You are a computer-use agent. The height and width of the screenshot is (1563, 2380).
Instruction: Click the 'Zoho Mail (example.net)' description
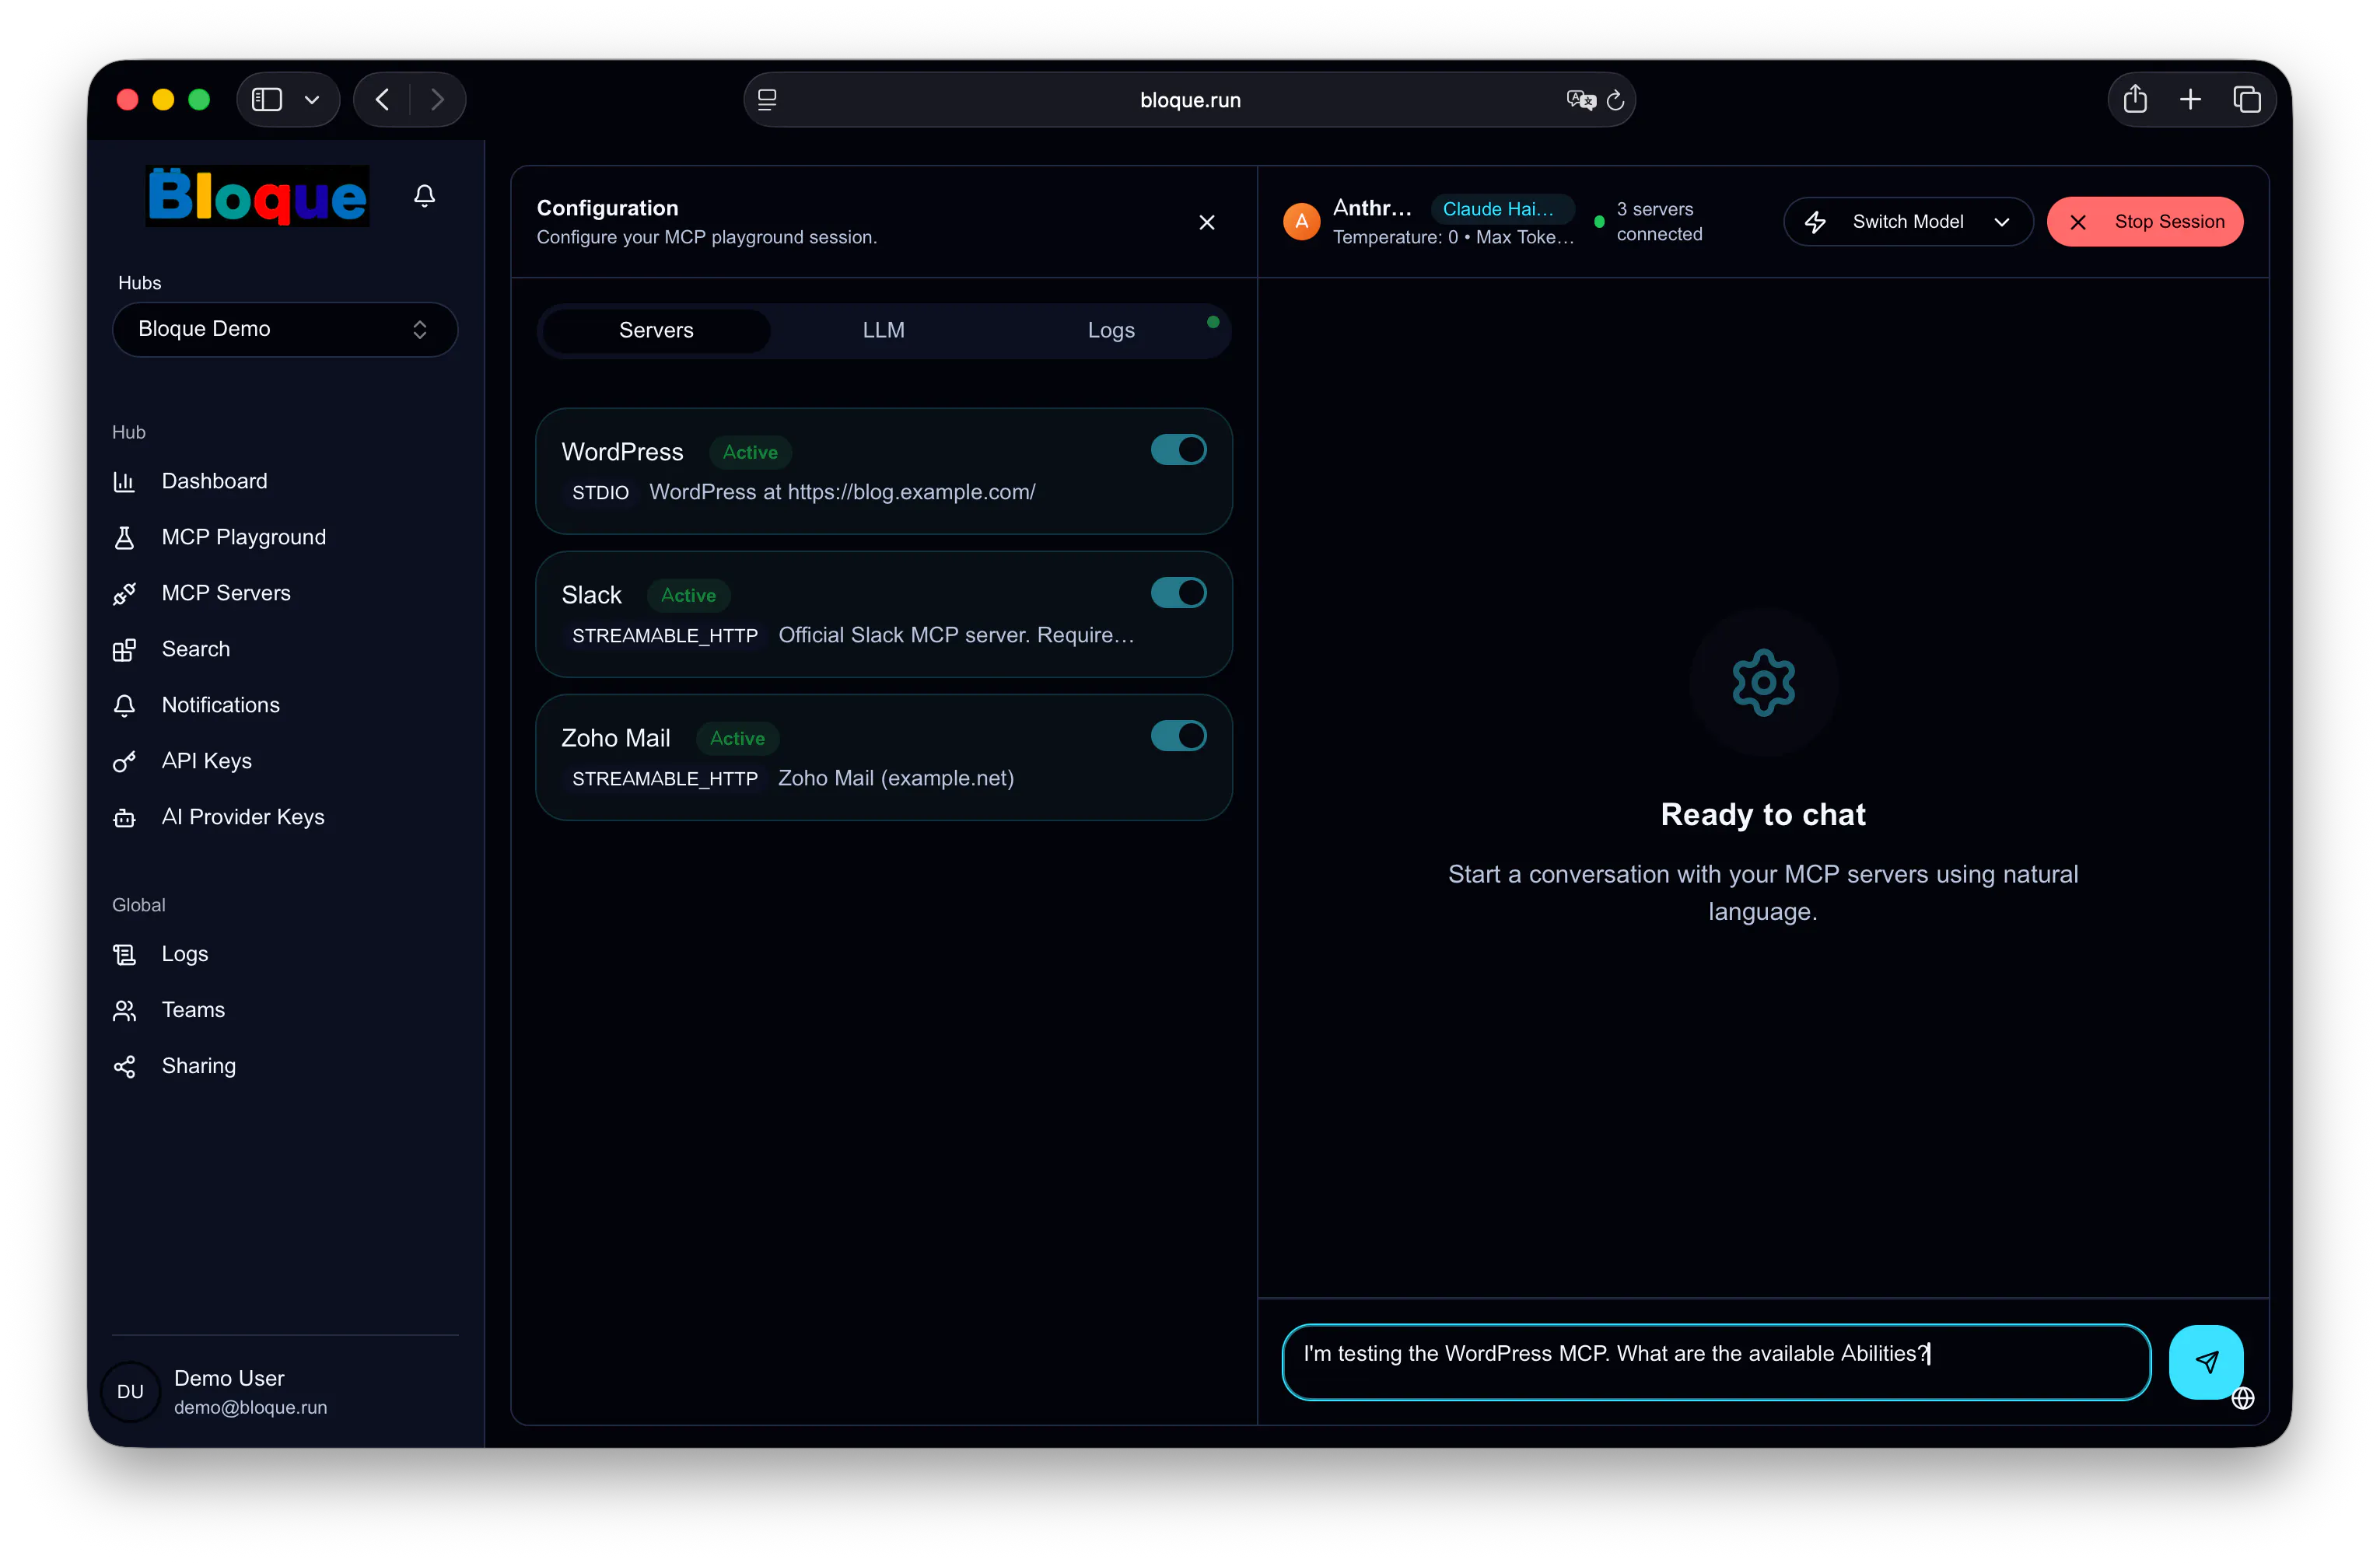[x=896, y=778]
